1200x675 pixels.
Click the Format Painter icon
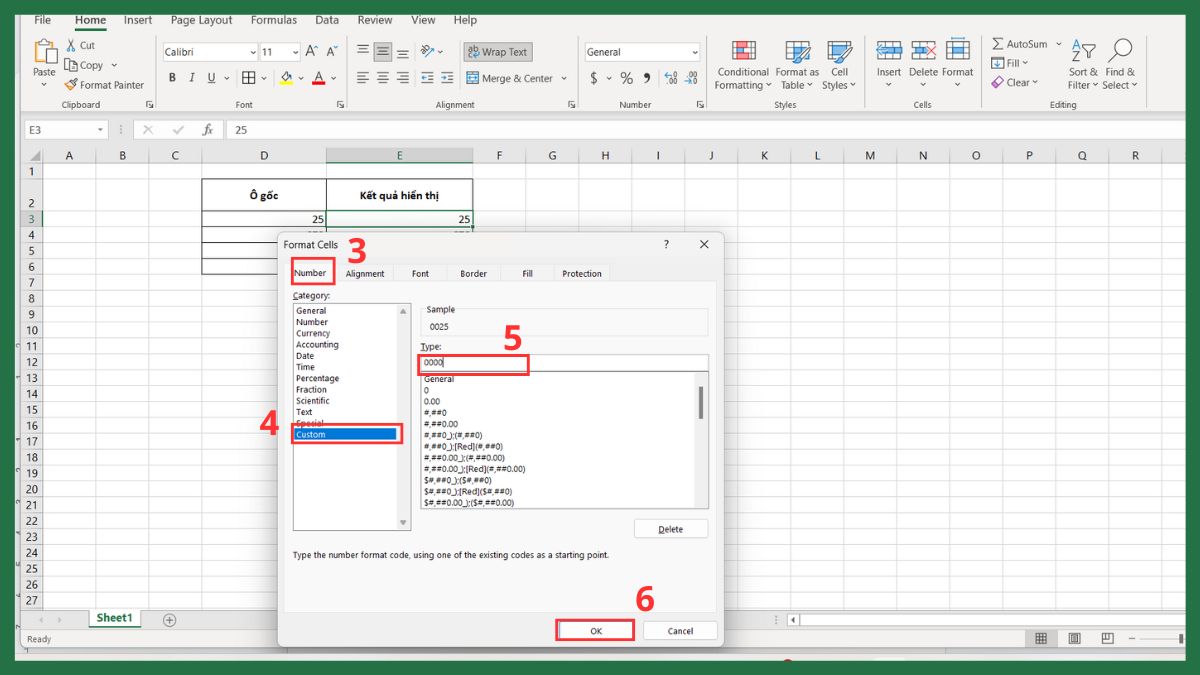71,85
